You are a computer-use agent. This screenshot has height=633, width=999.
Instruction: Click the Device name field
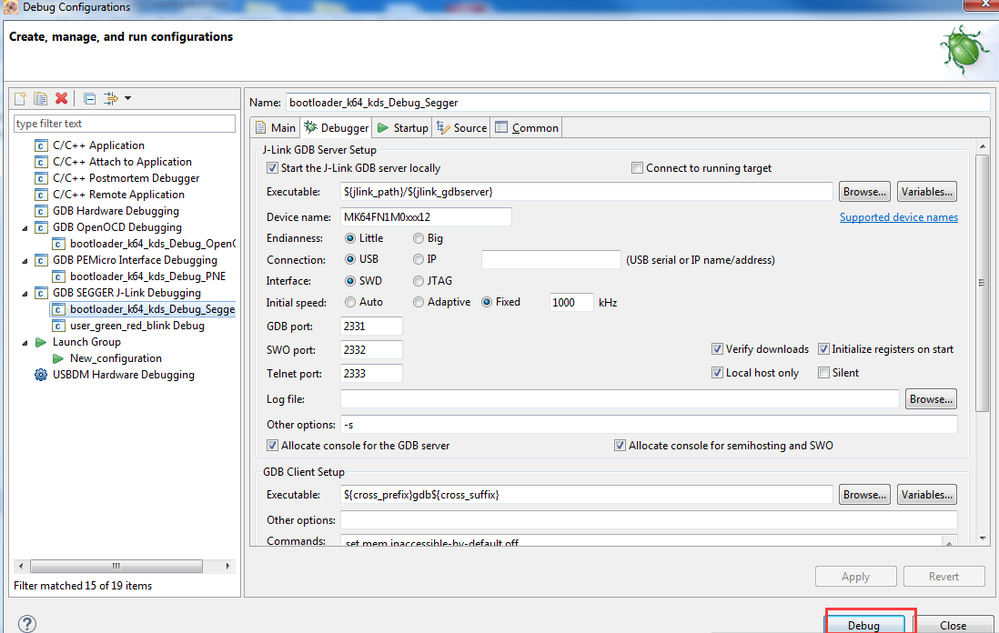(426, 217)
